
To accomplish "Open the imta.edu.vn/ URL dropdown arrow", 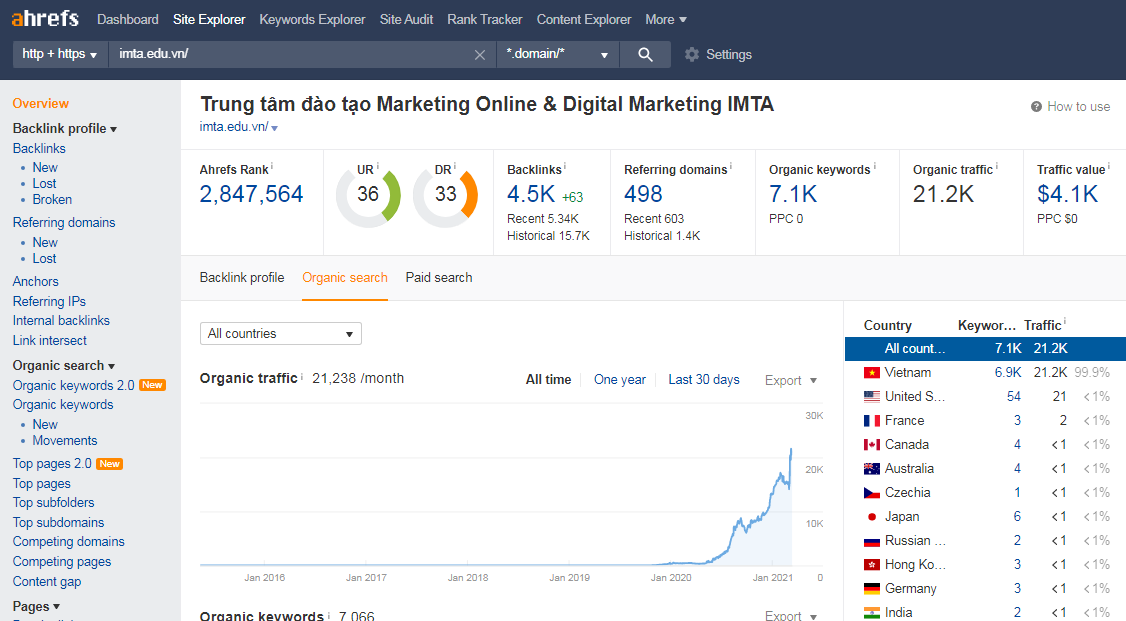I will point(274,128).
